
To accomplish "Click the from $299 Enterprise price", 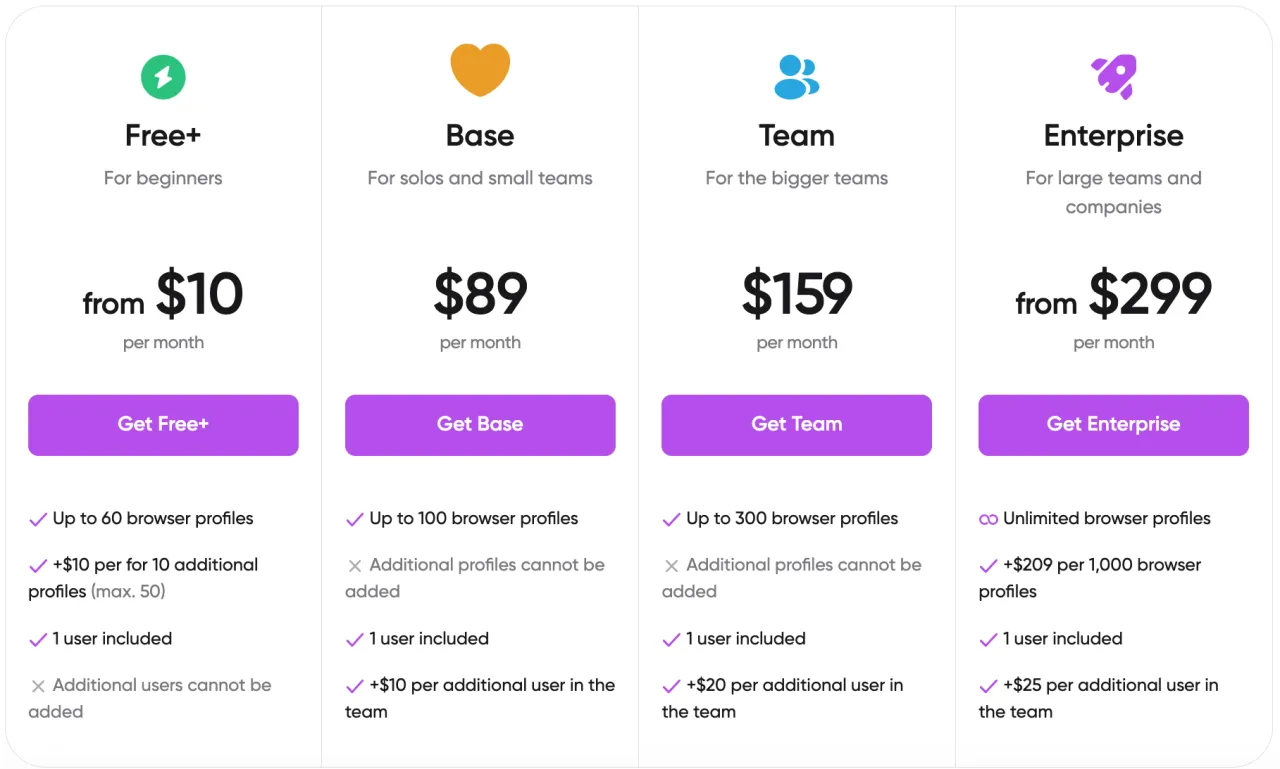I will pyautogui.click(x=1113, y=293).
